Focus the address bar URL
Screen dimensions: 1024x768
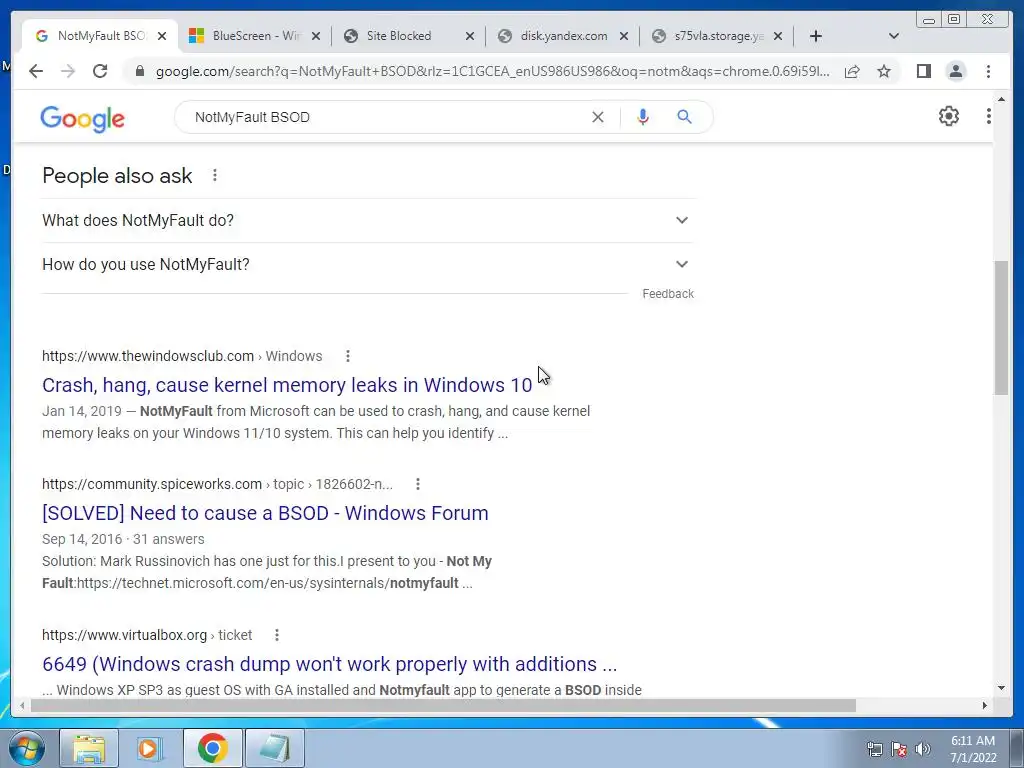(x=492, y=71)
